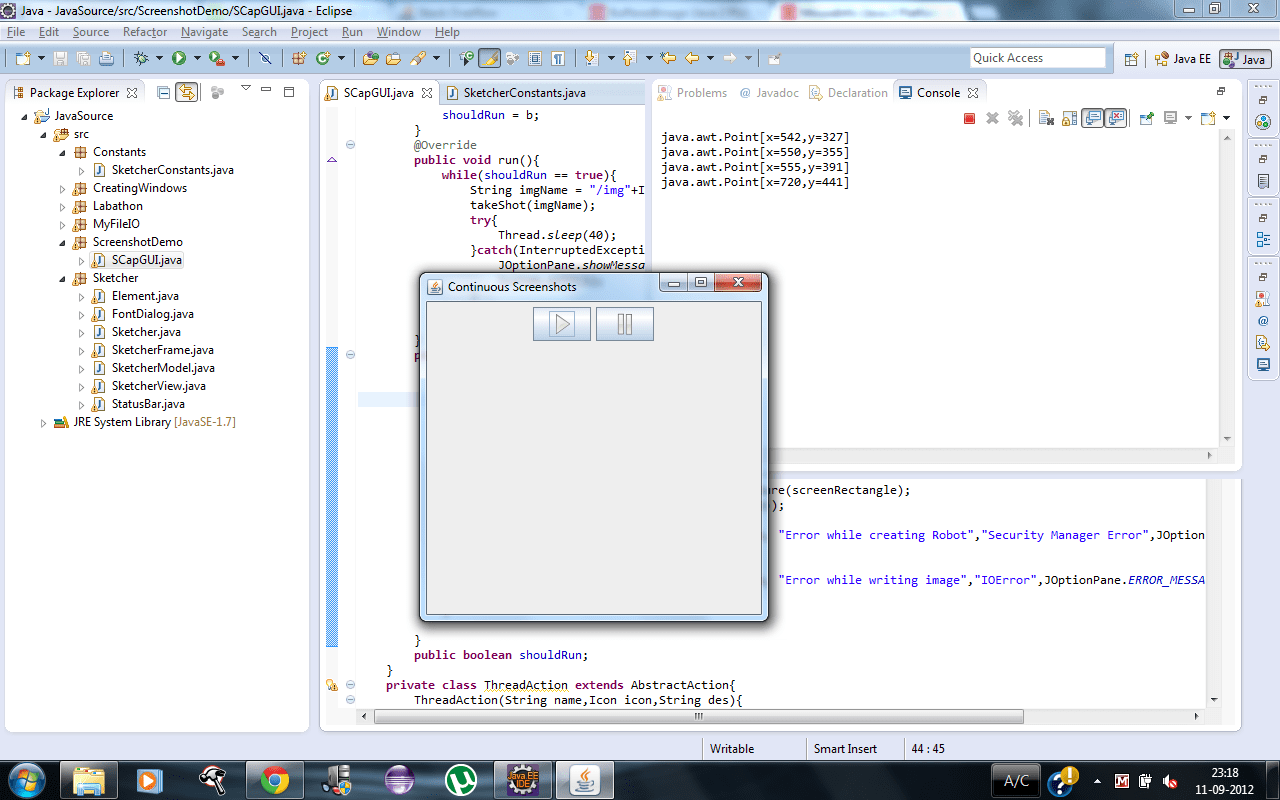Click the Open Perspective icon
The height and width of the screenshot is (800, 1280).
pos(1131,59)
